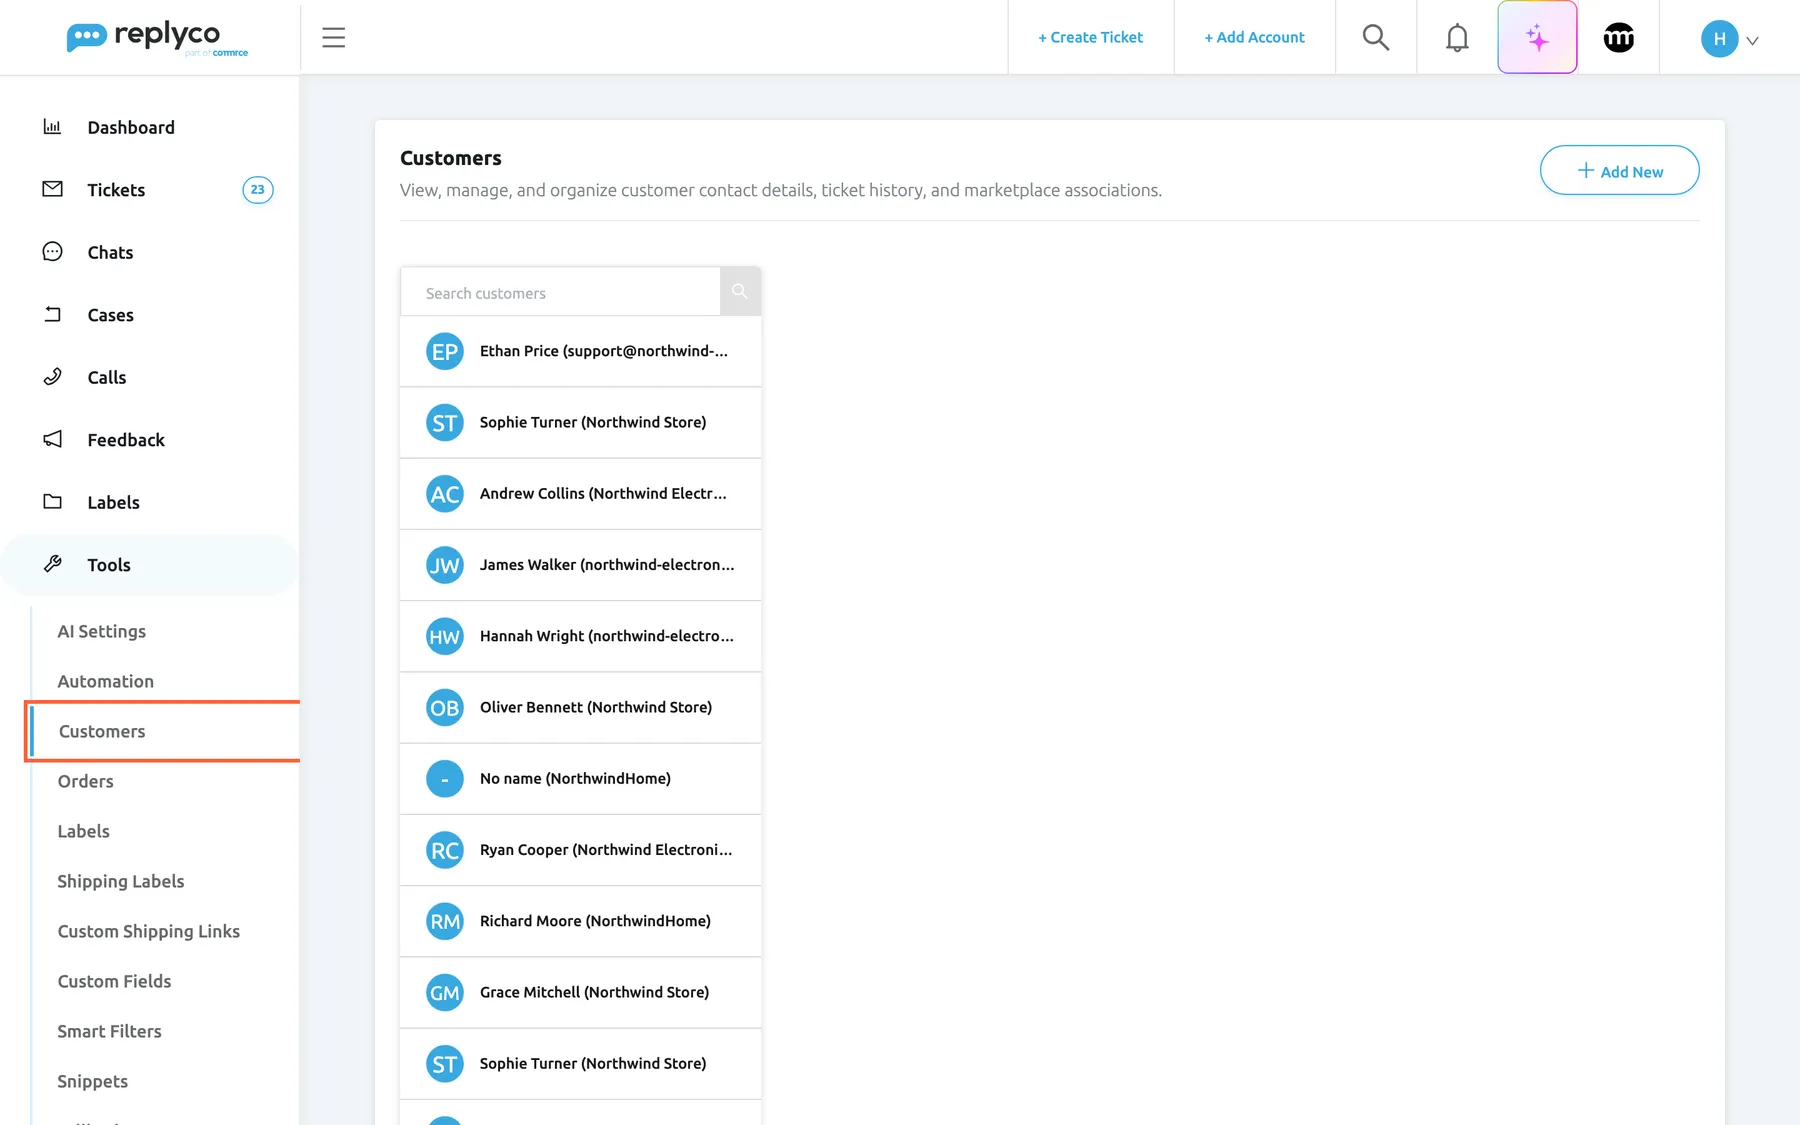The height and width of the screenshot is (1125, 1800).
Task: Open Shipping Labels submenu item
Action: [x=121, y=881]
